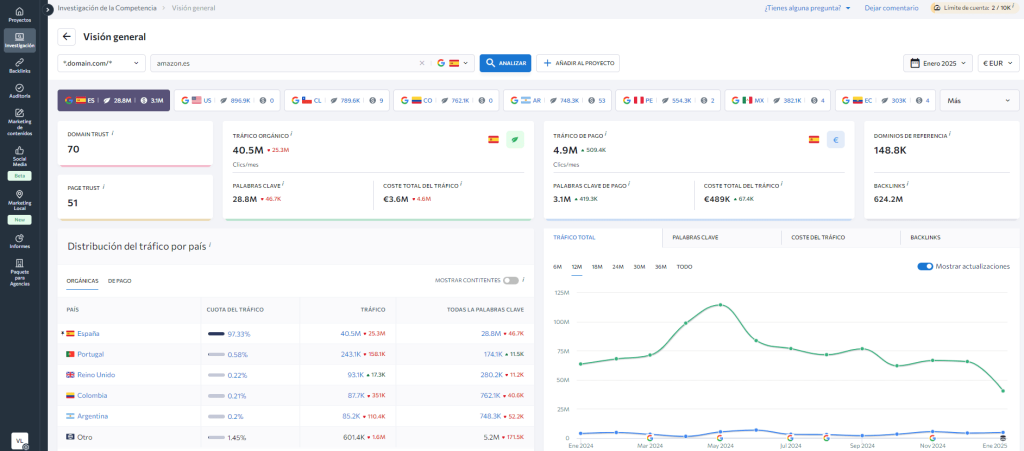
Task: Select 18M chart range
Action: coord(597,267)
